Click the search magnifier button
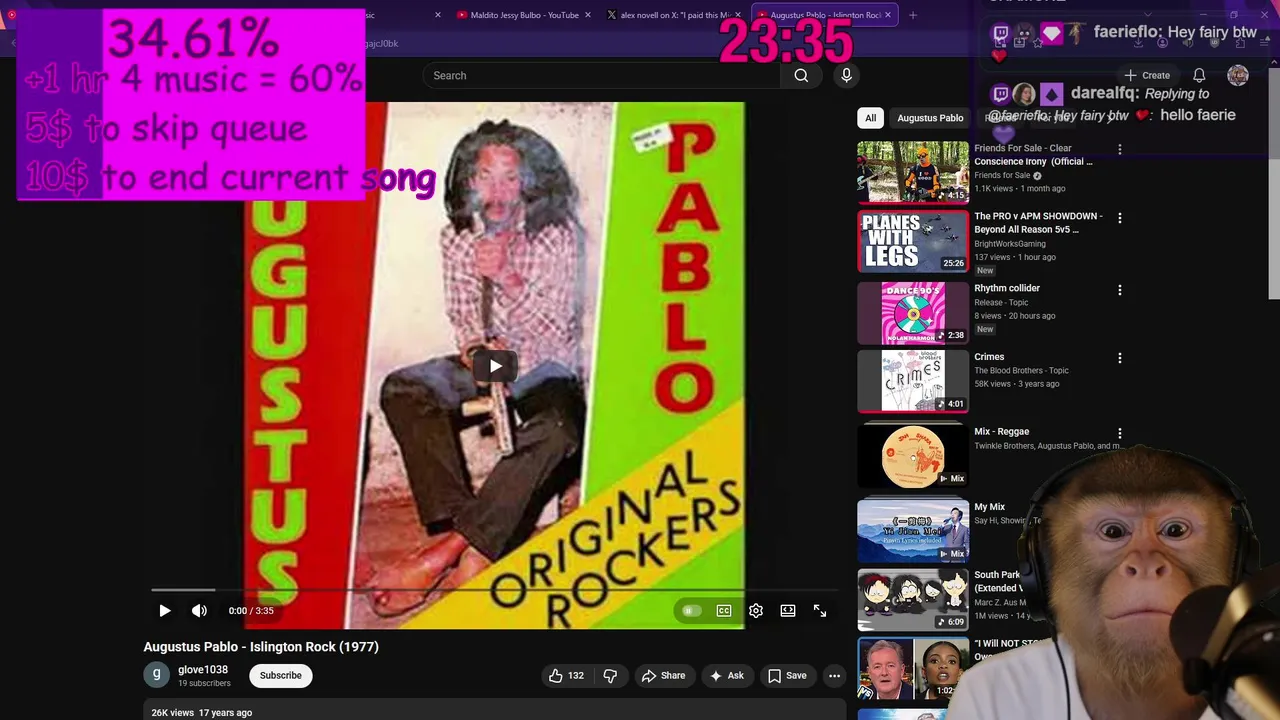This screenshot has height=720, width=1280. coord(801,75)
